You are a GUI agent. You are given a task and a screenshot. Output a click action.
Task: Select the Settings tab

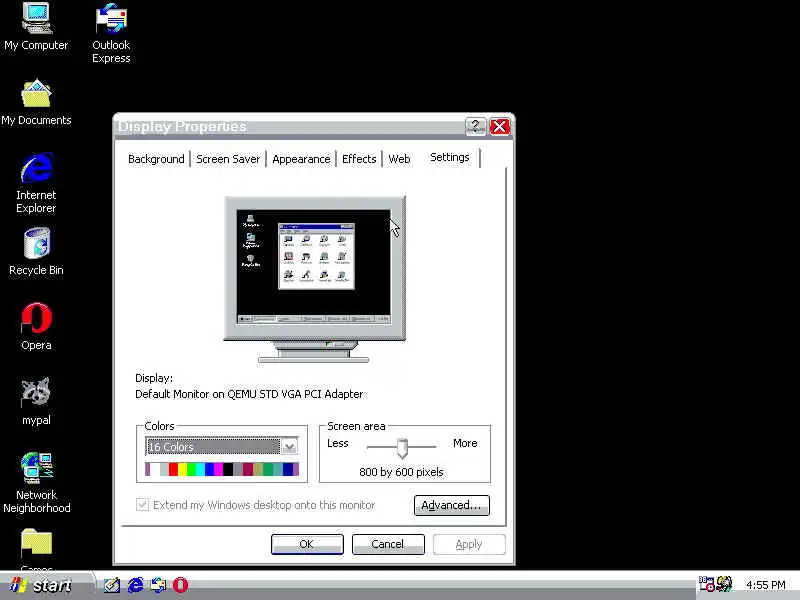tap(449, 157)
